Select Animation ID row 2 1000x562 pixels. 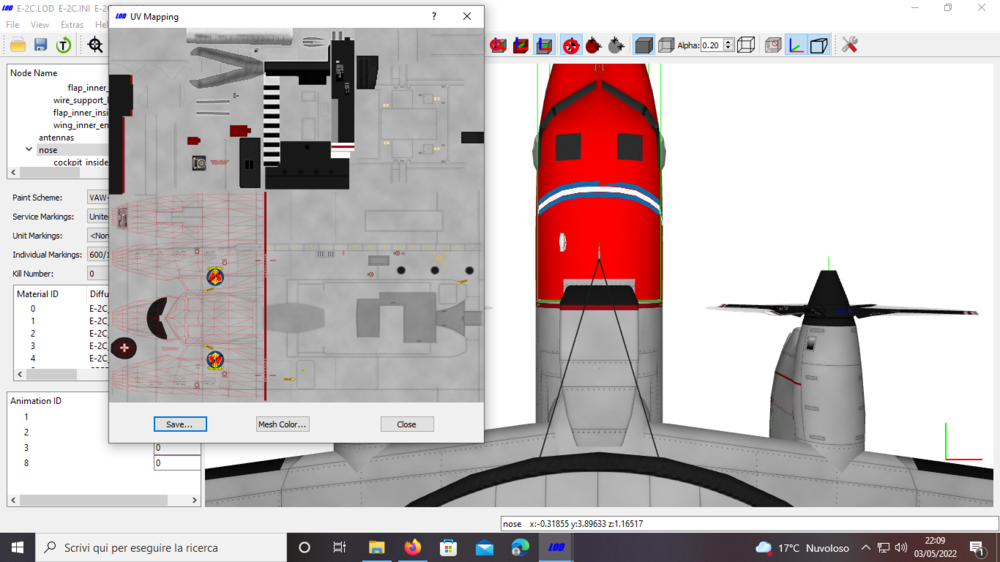26,433
